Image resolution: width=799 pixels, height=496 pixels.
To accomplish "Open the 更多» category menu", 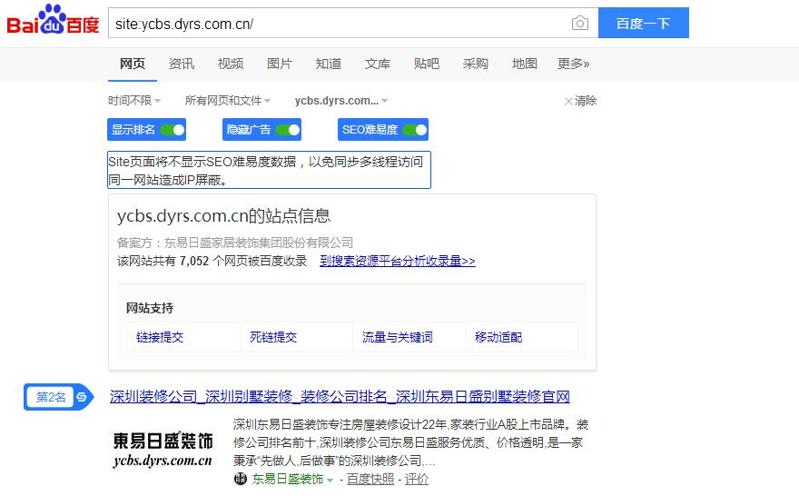I will 573,64.
